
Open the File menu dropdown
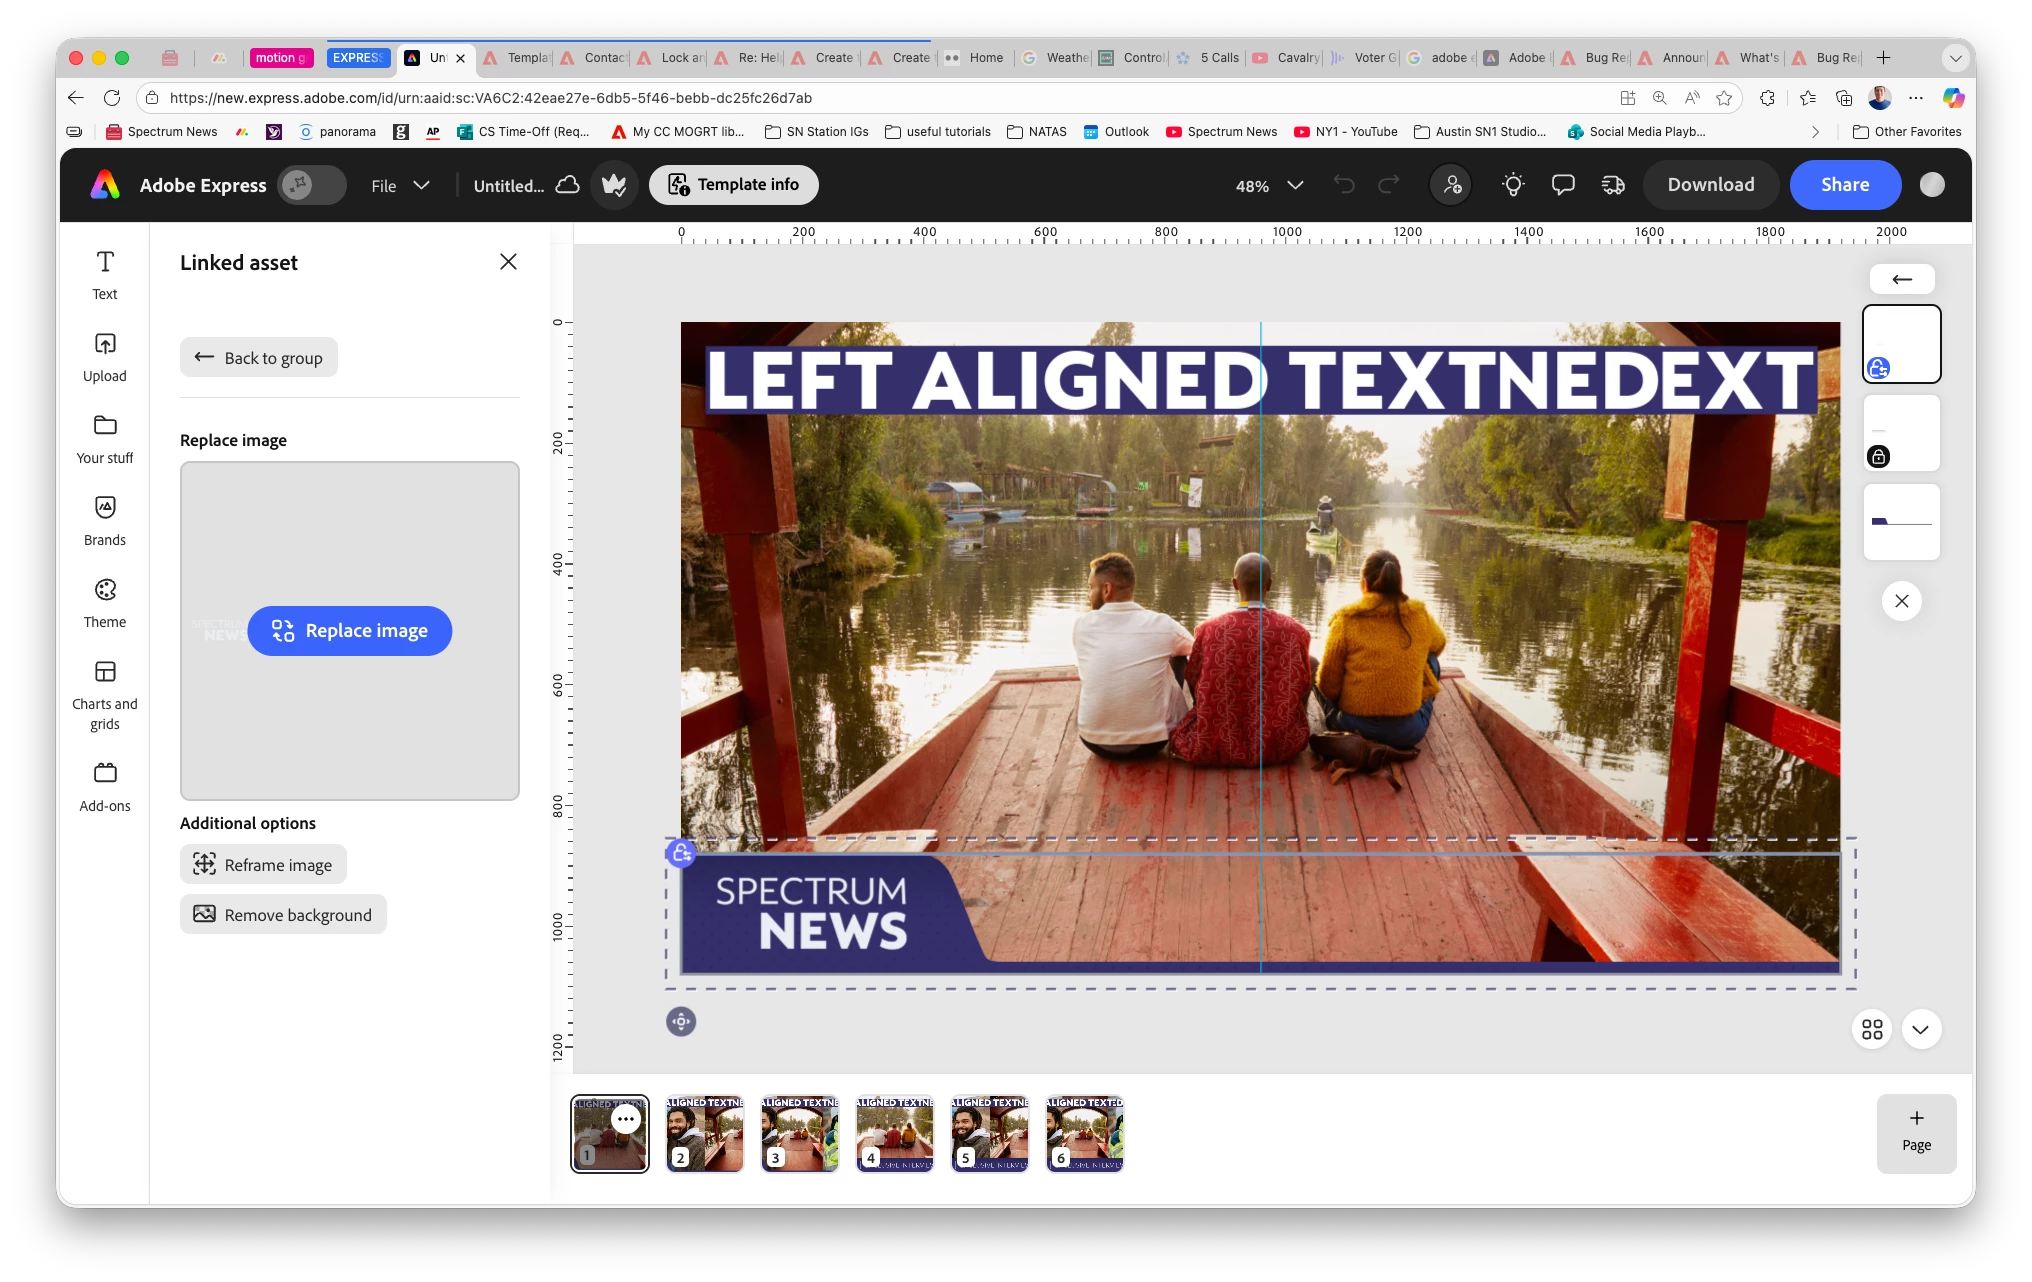[x=400, y=186]
